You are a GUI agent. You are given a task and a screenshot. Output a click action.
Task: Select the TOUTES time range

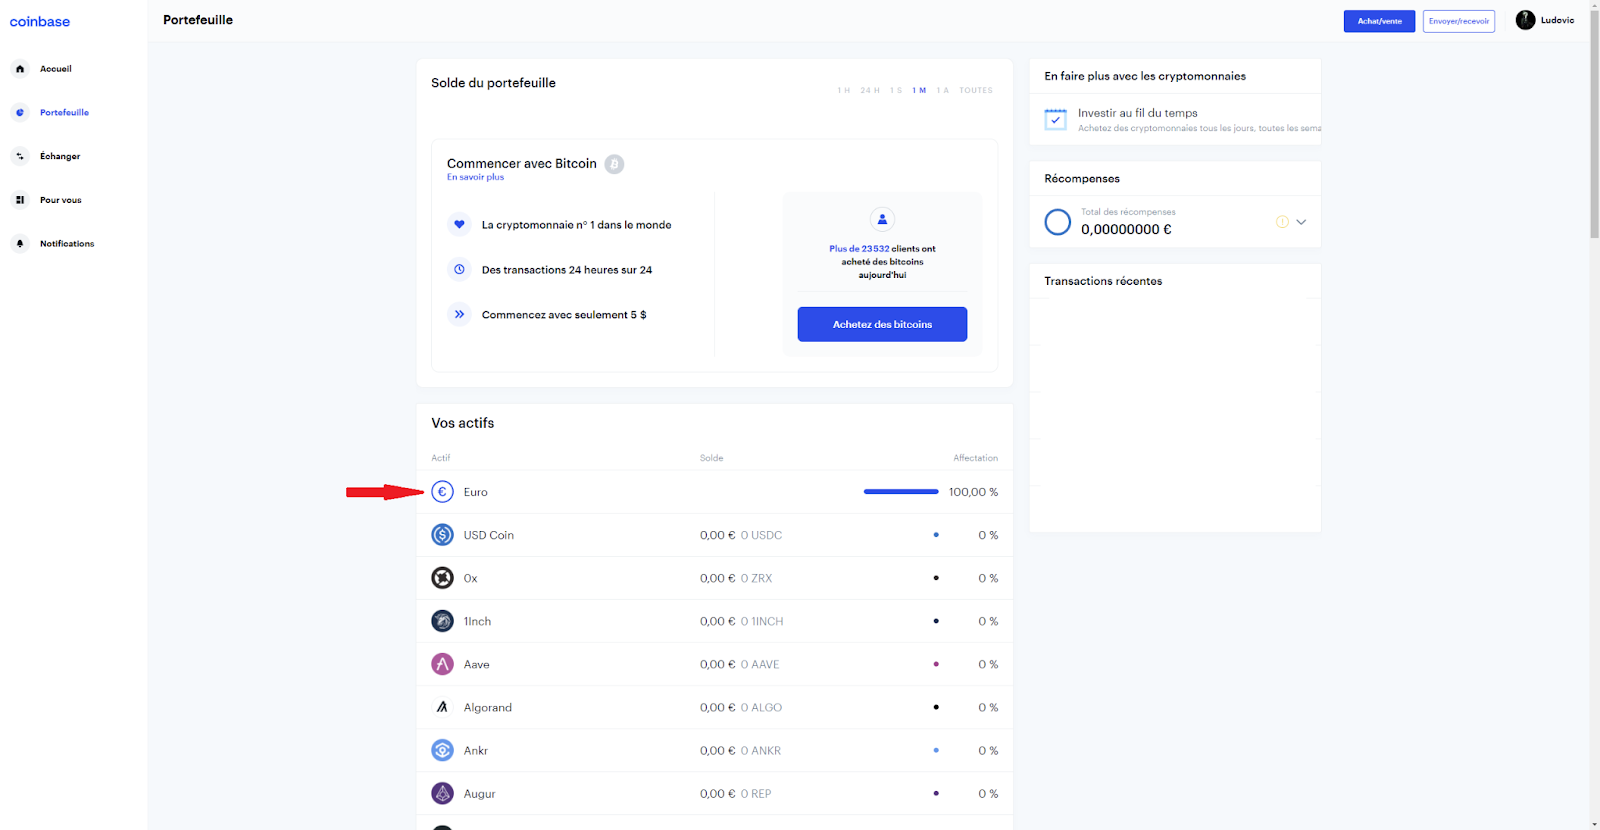tap(976, 91)
